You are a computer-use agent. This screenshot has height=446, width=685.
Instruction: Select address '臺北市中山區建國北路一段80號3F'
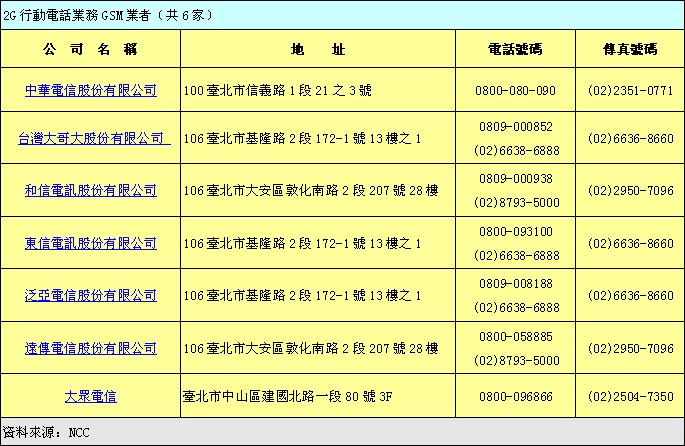(287, 396)
